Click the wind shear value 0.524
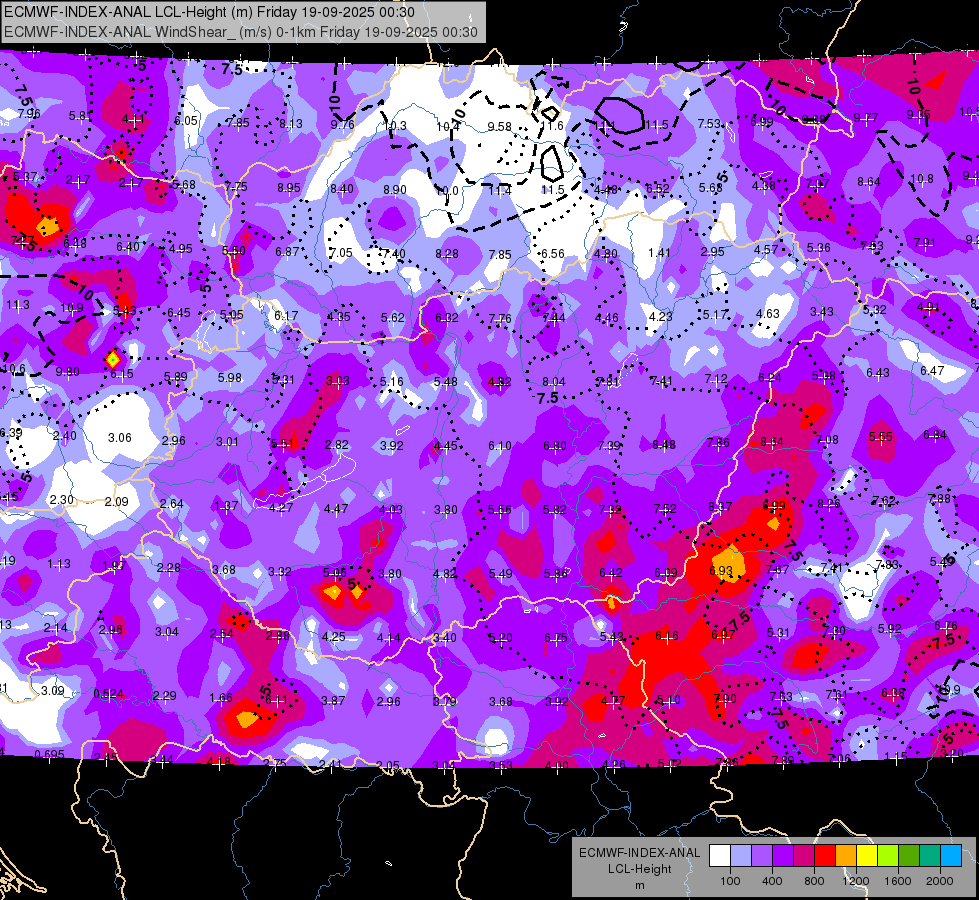The width and height of the screenshot is (979, 900). (x=109, y=694)
